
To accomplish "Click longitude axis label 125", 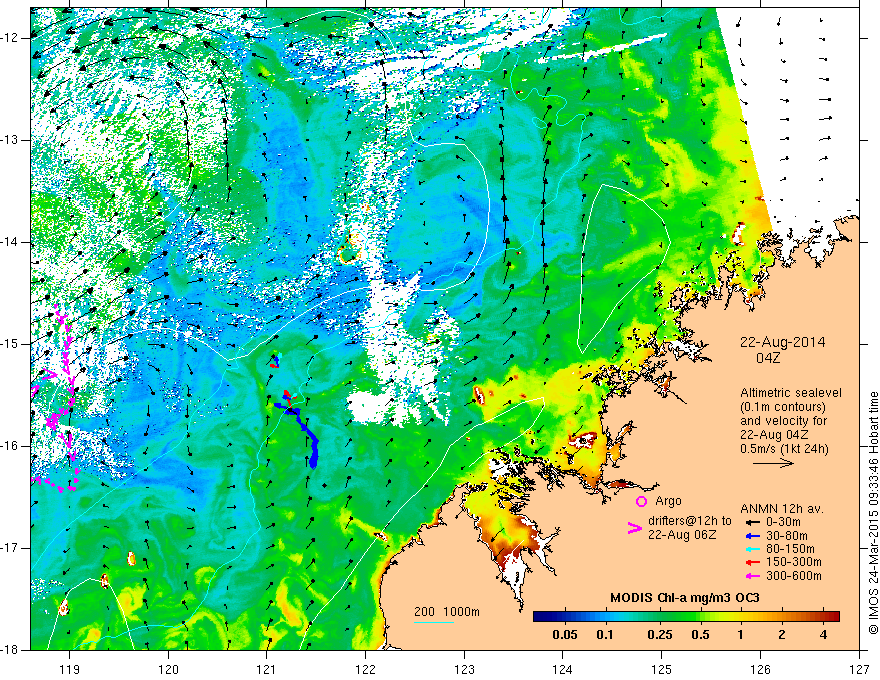I will point(662,669).
